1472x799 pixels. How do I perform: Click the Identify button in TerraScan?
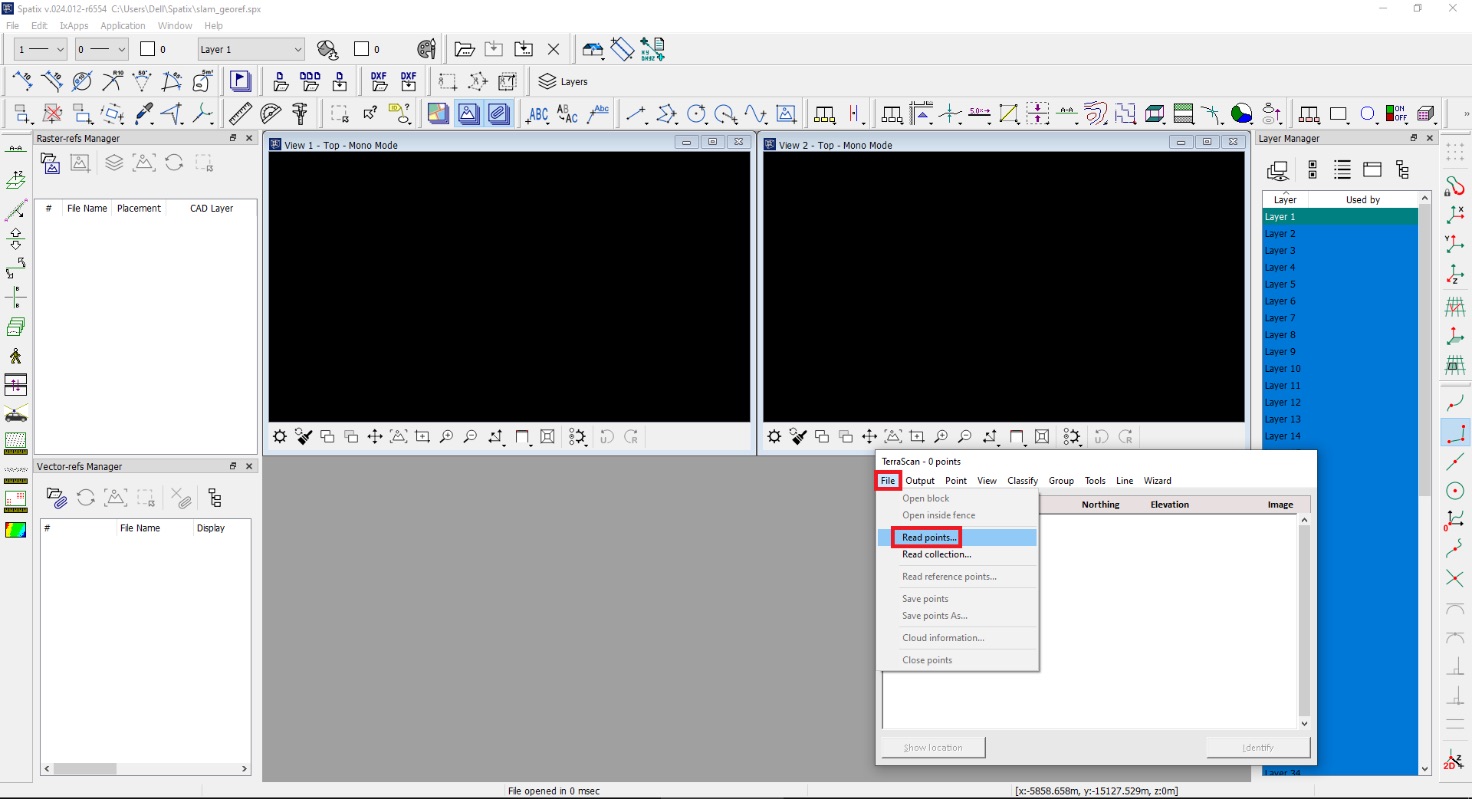tap(1258, 747)
